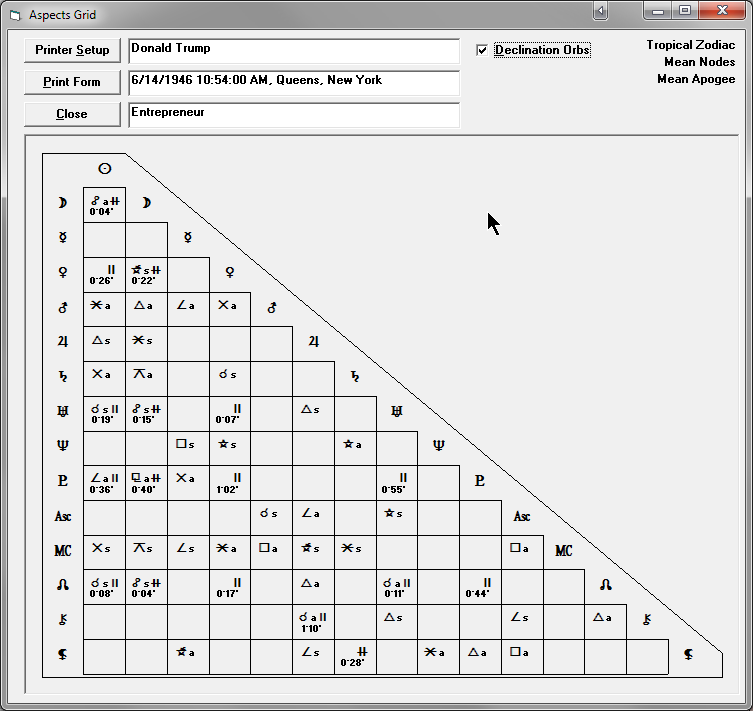
Task: Click the Sun-Moon aspect cell showing 0°04'
Action: 104,204
